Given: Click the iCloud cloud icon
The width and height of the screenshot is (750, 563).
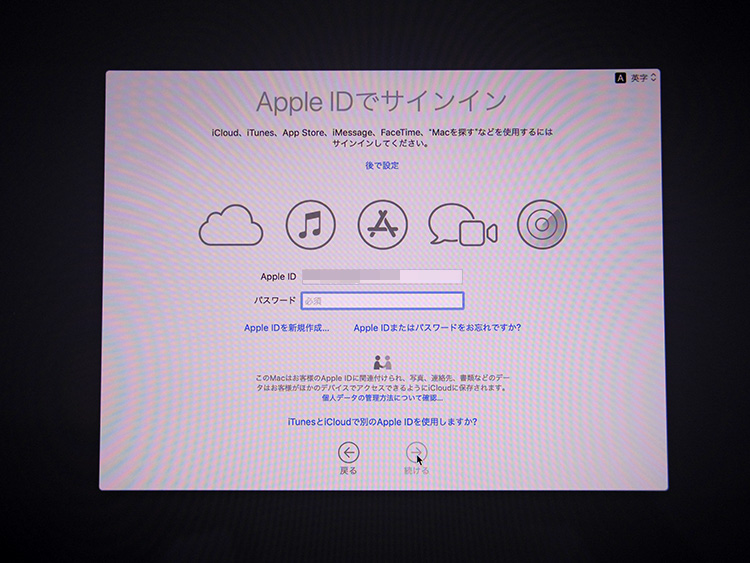Looking at the screenshot, I should pos(231,225).
